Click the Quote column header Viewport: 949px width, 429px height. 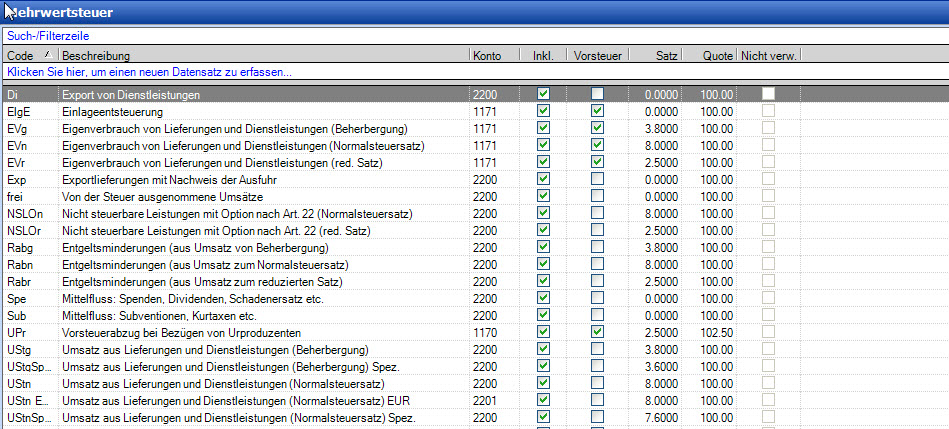click(716, 55)
